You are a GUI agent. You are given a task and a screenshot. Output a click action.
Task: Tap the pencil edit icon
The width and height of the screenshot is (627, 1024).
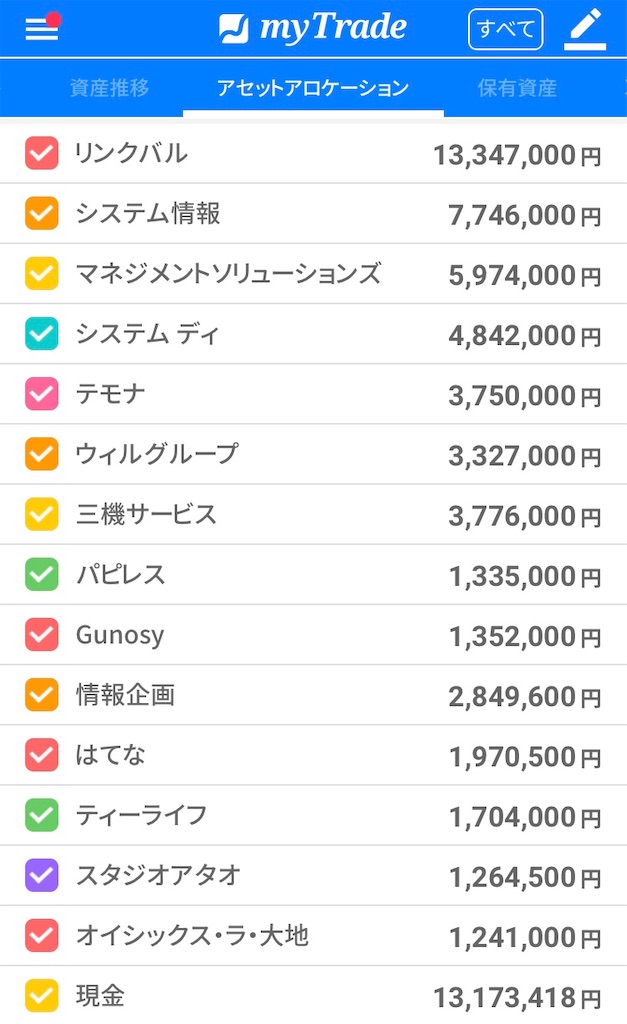(585, 29)
